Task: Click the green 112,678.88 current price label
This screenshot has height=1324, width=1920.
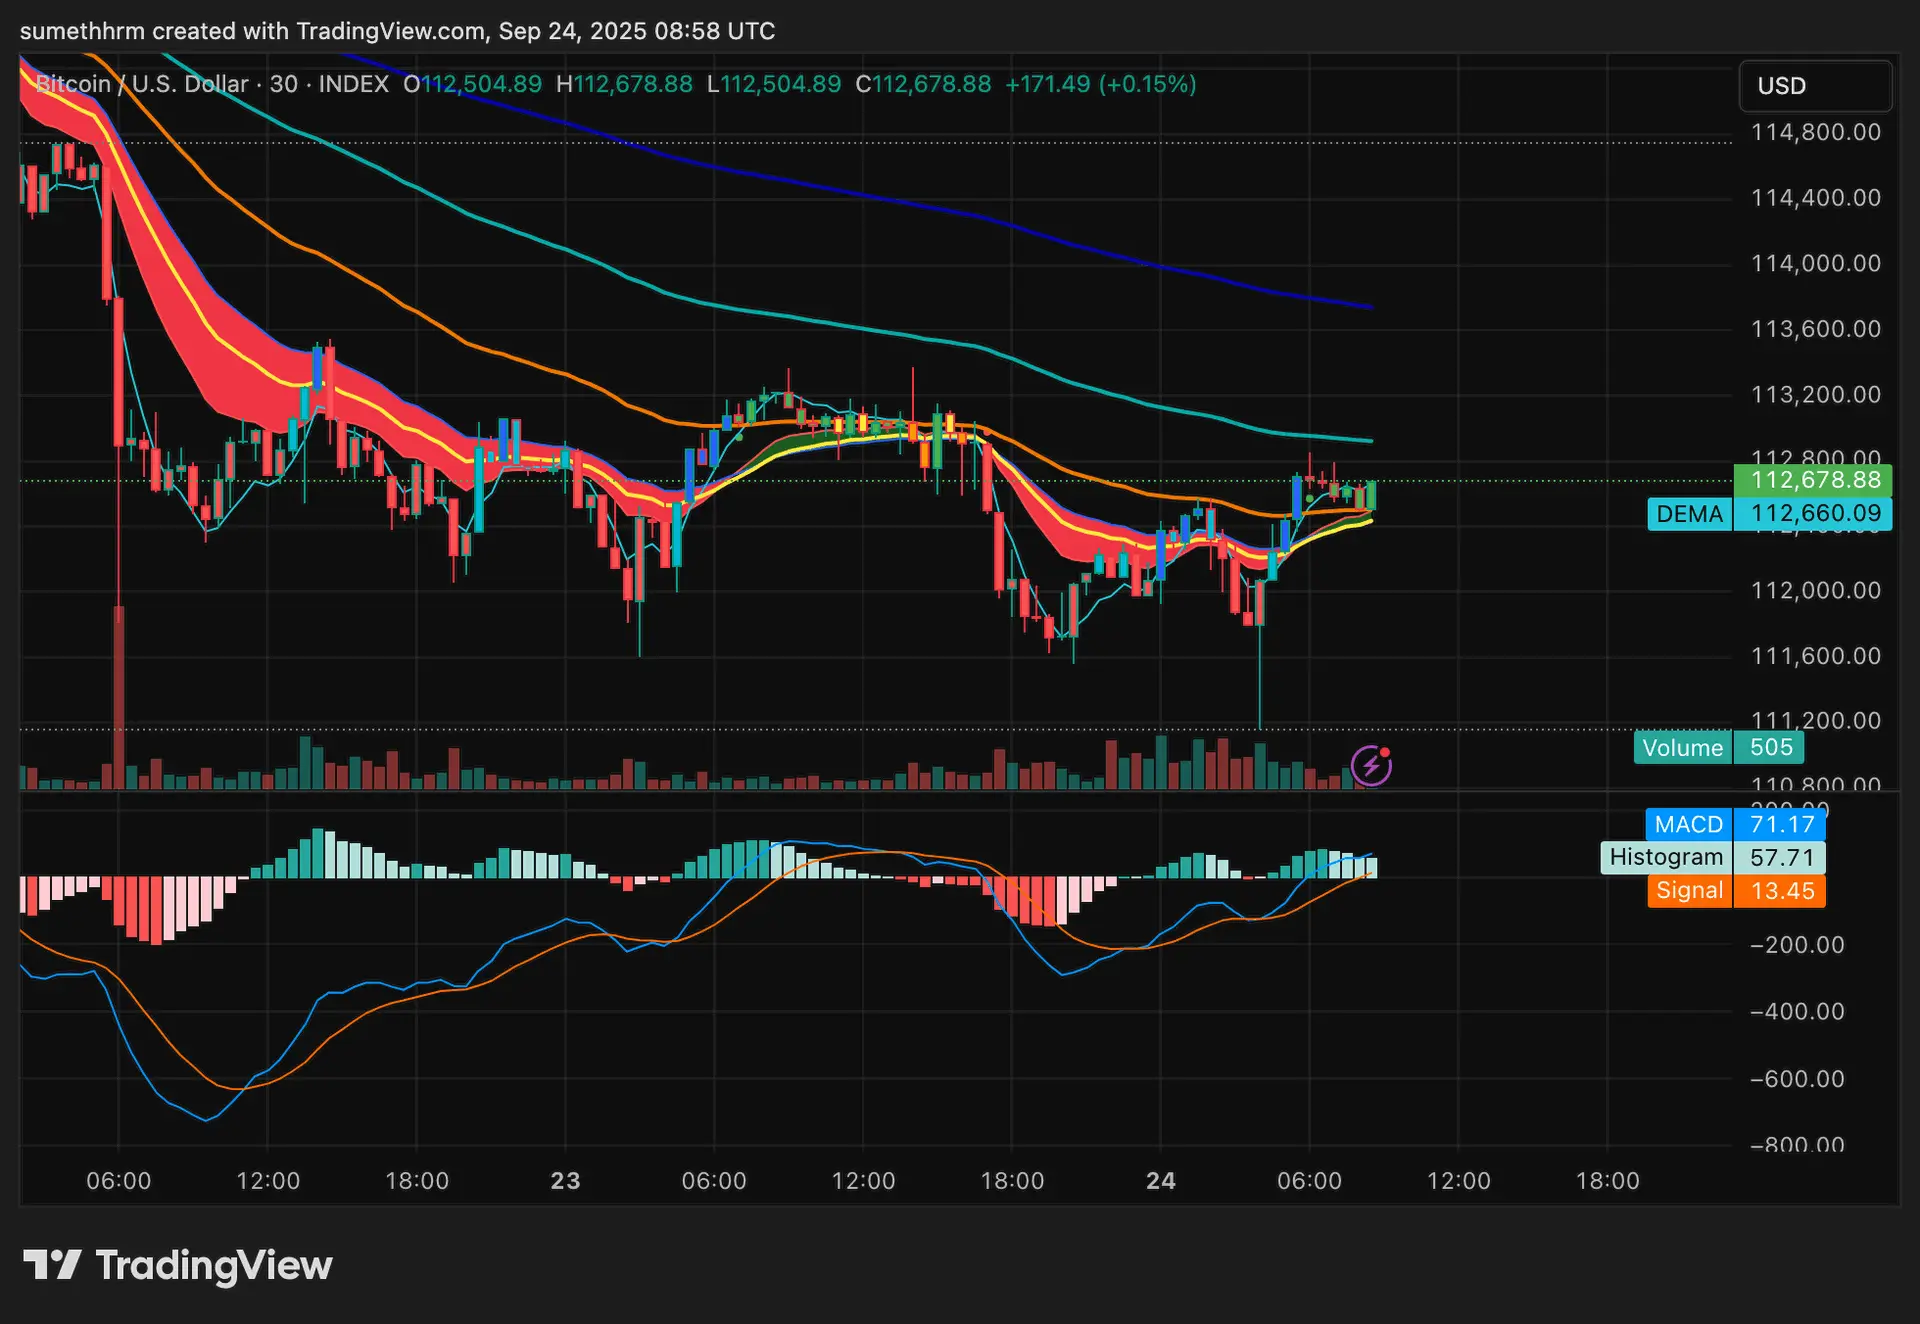Action: pos(1814,480)
